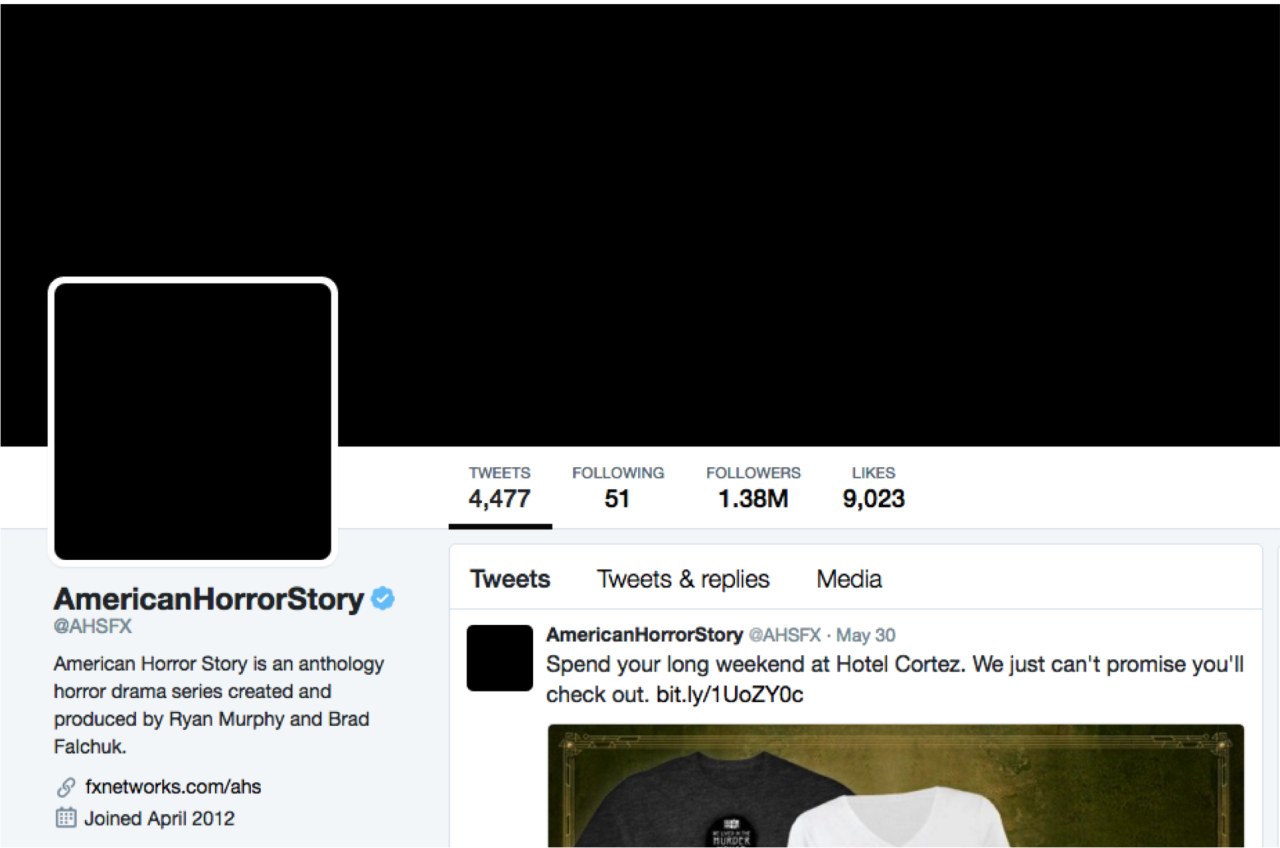Screen dimensions: 1280x848
Task: Switch to the Tweets timeline tab
Action: click(x=510, y=579)
